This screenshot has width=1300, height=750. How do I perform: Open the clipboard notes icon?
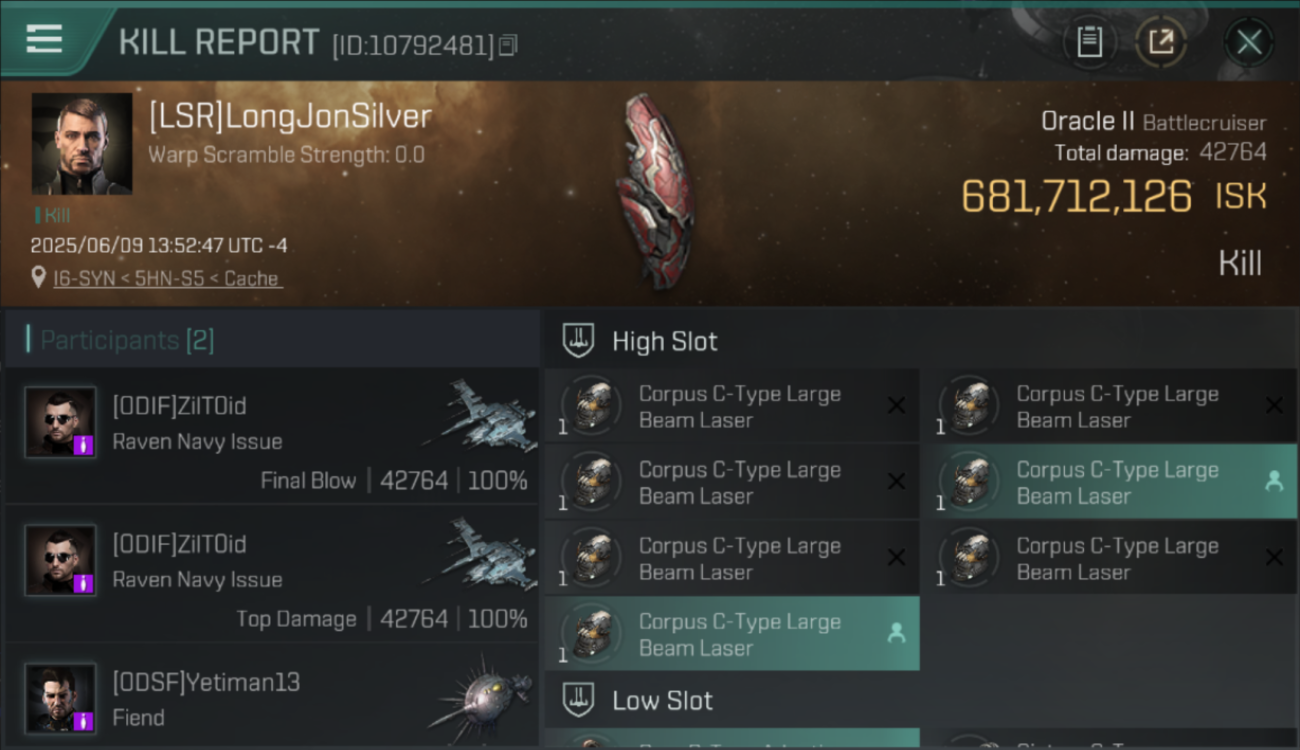(x=1089, y=42)
